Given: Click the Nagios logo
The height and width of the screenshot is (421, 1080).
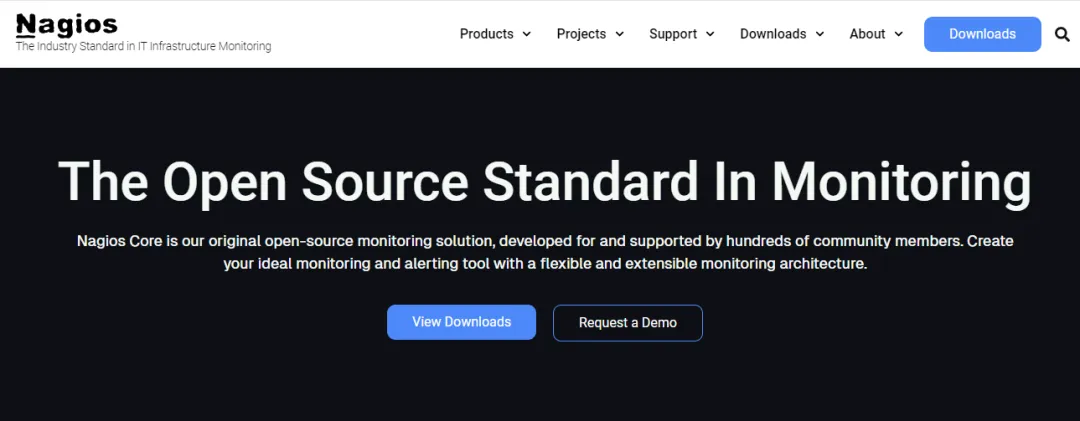Looking at the screenshot, I should [x=66, y=23].
